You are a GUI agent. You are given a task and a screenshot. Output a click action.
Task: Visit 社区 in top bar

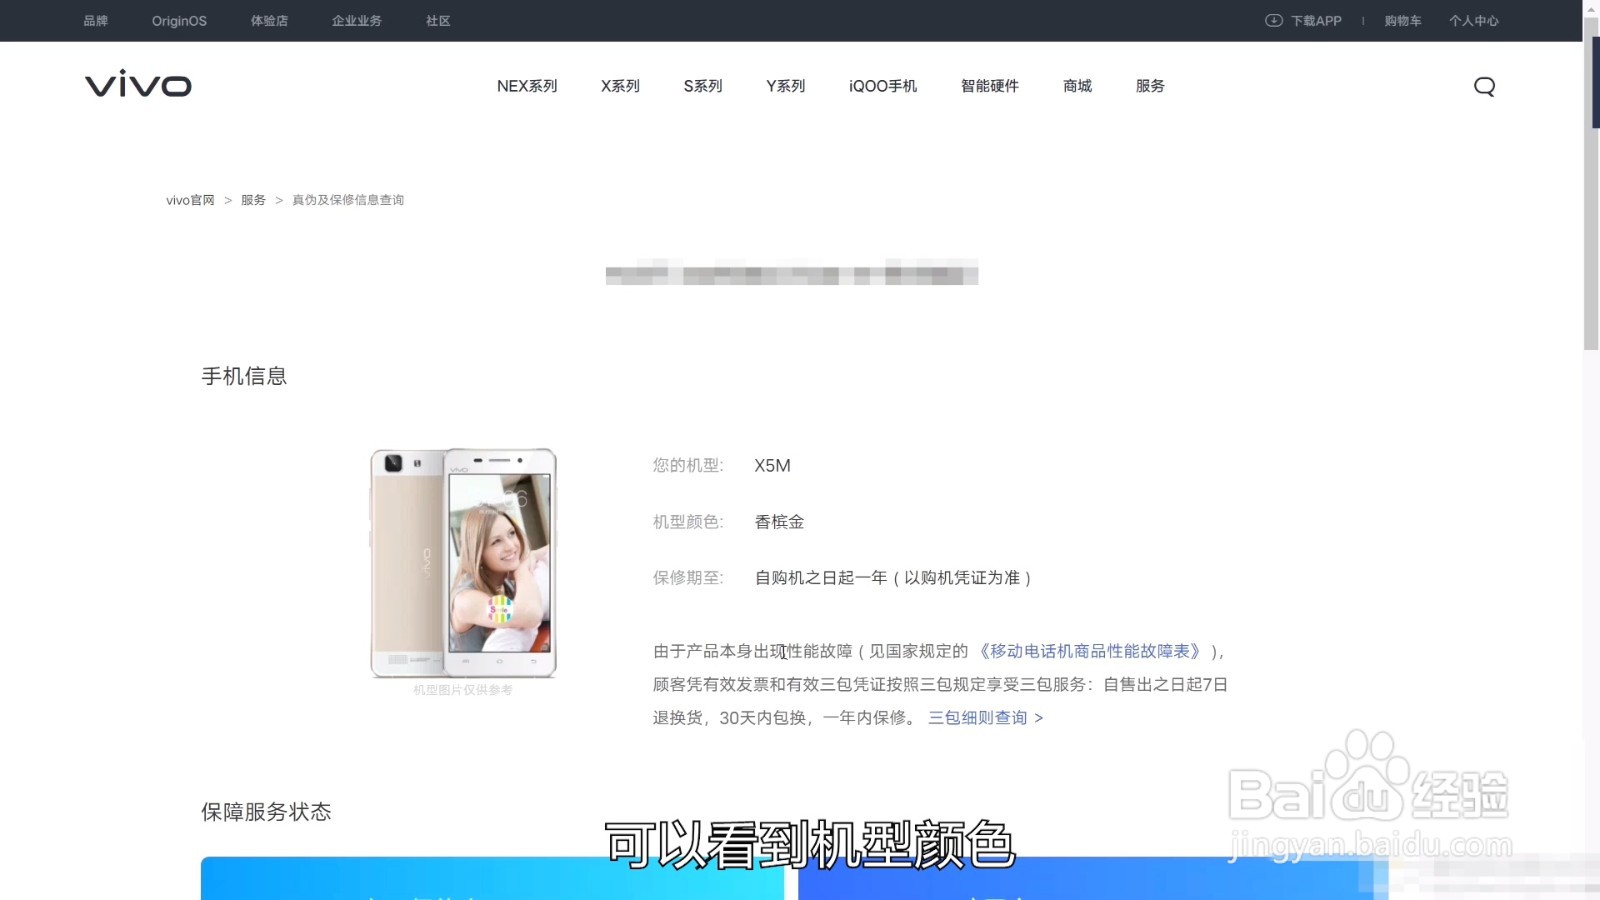click(438, 20)
